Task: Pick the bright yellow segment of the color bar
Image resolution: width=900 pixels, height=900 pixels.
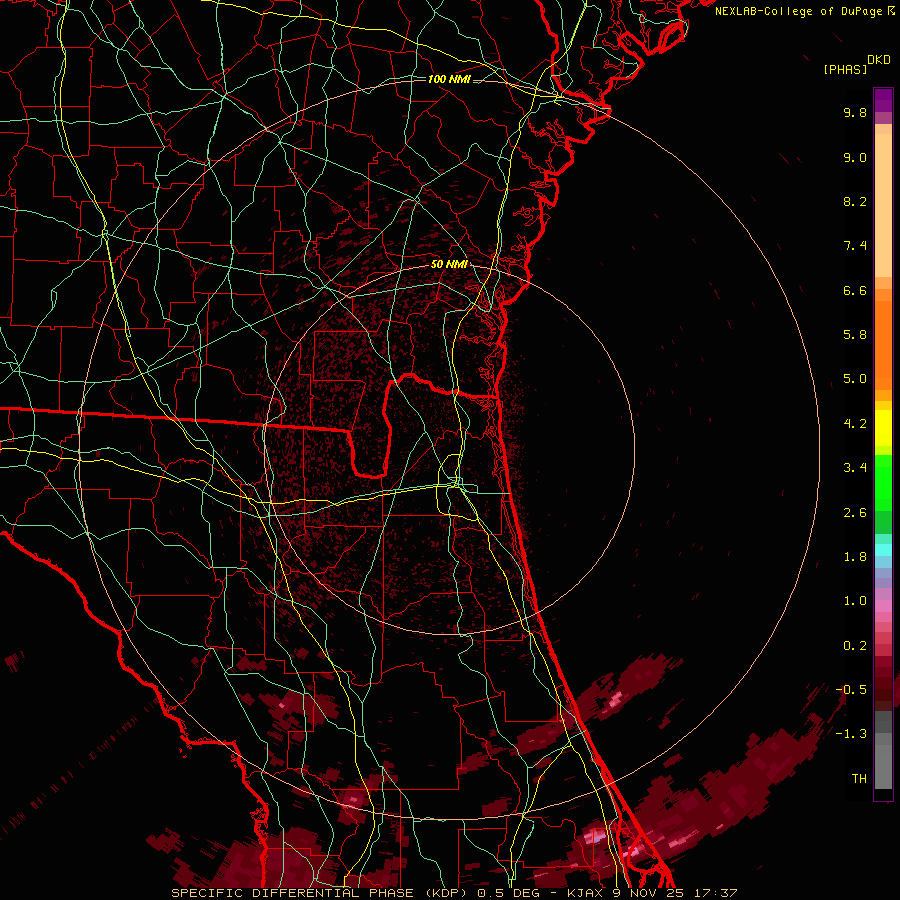Action: [883, 428]
